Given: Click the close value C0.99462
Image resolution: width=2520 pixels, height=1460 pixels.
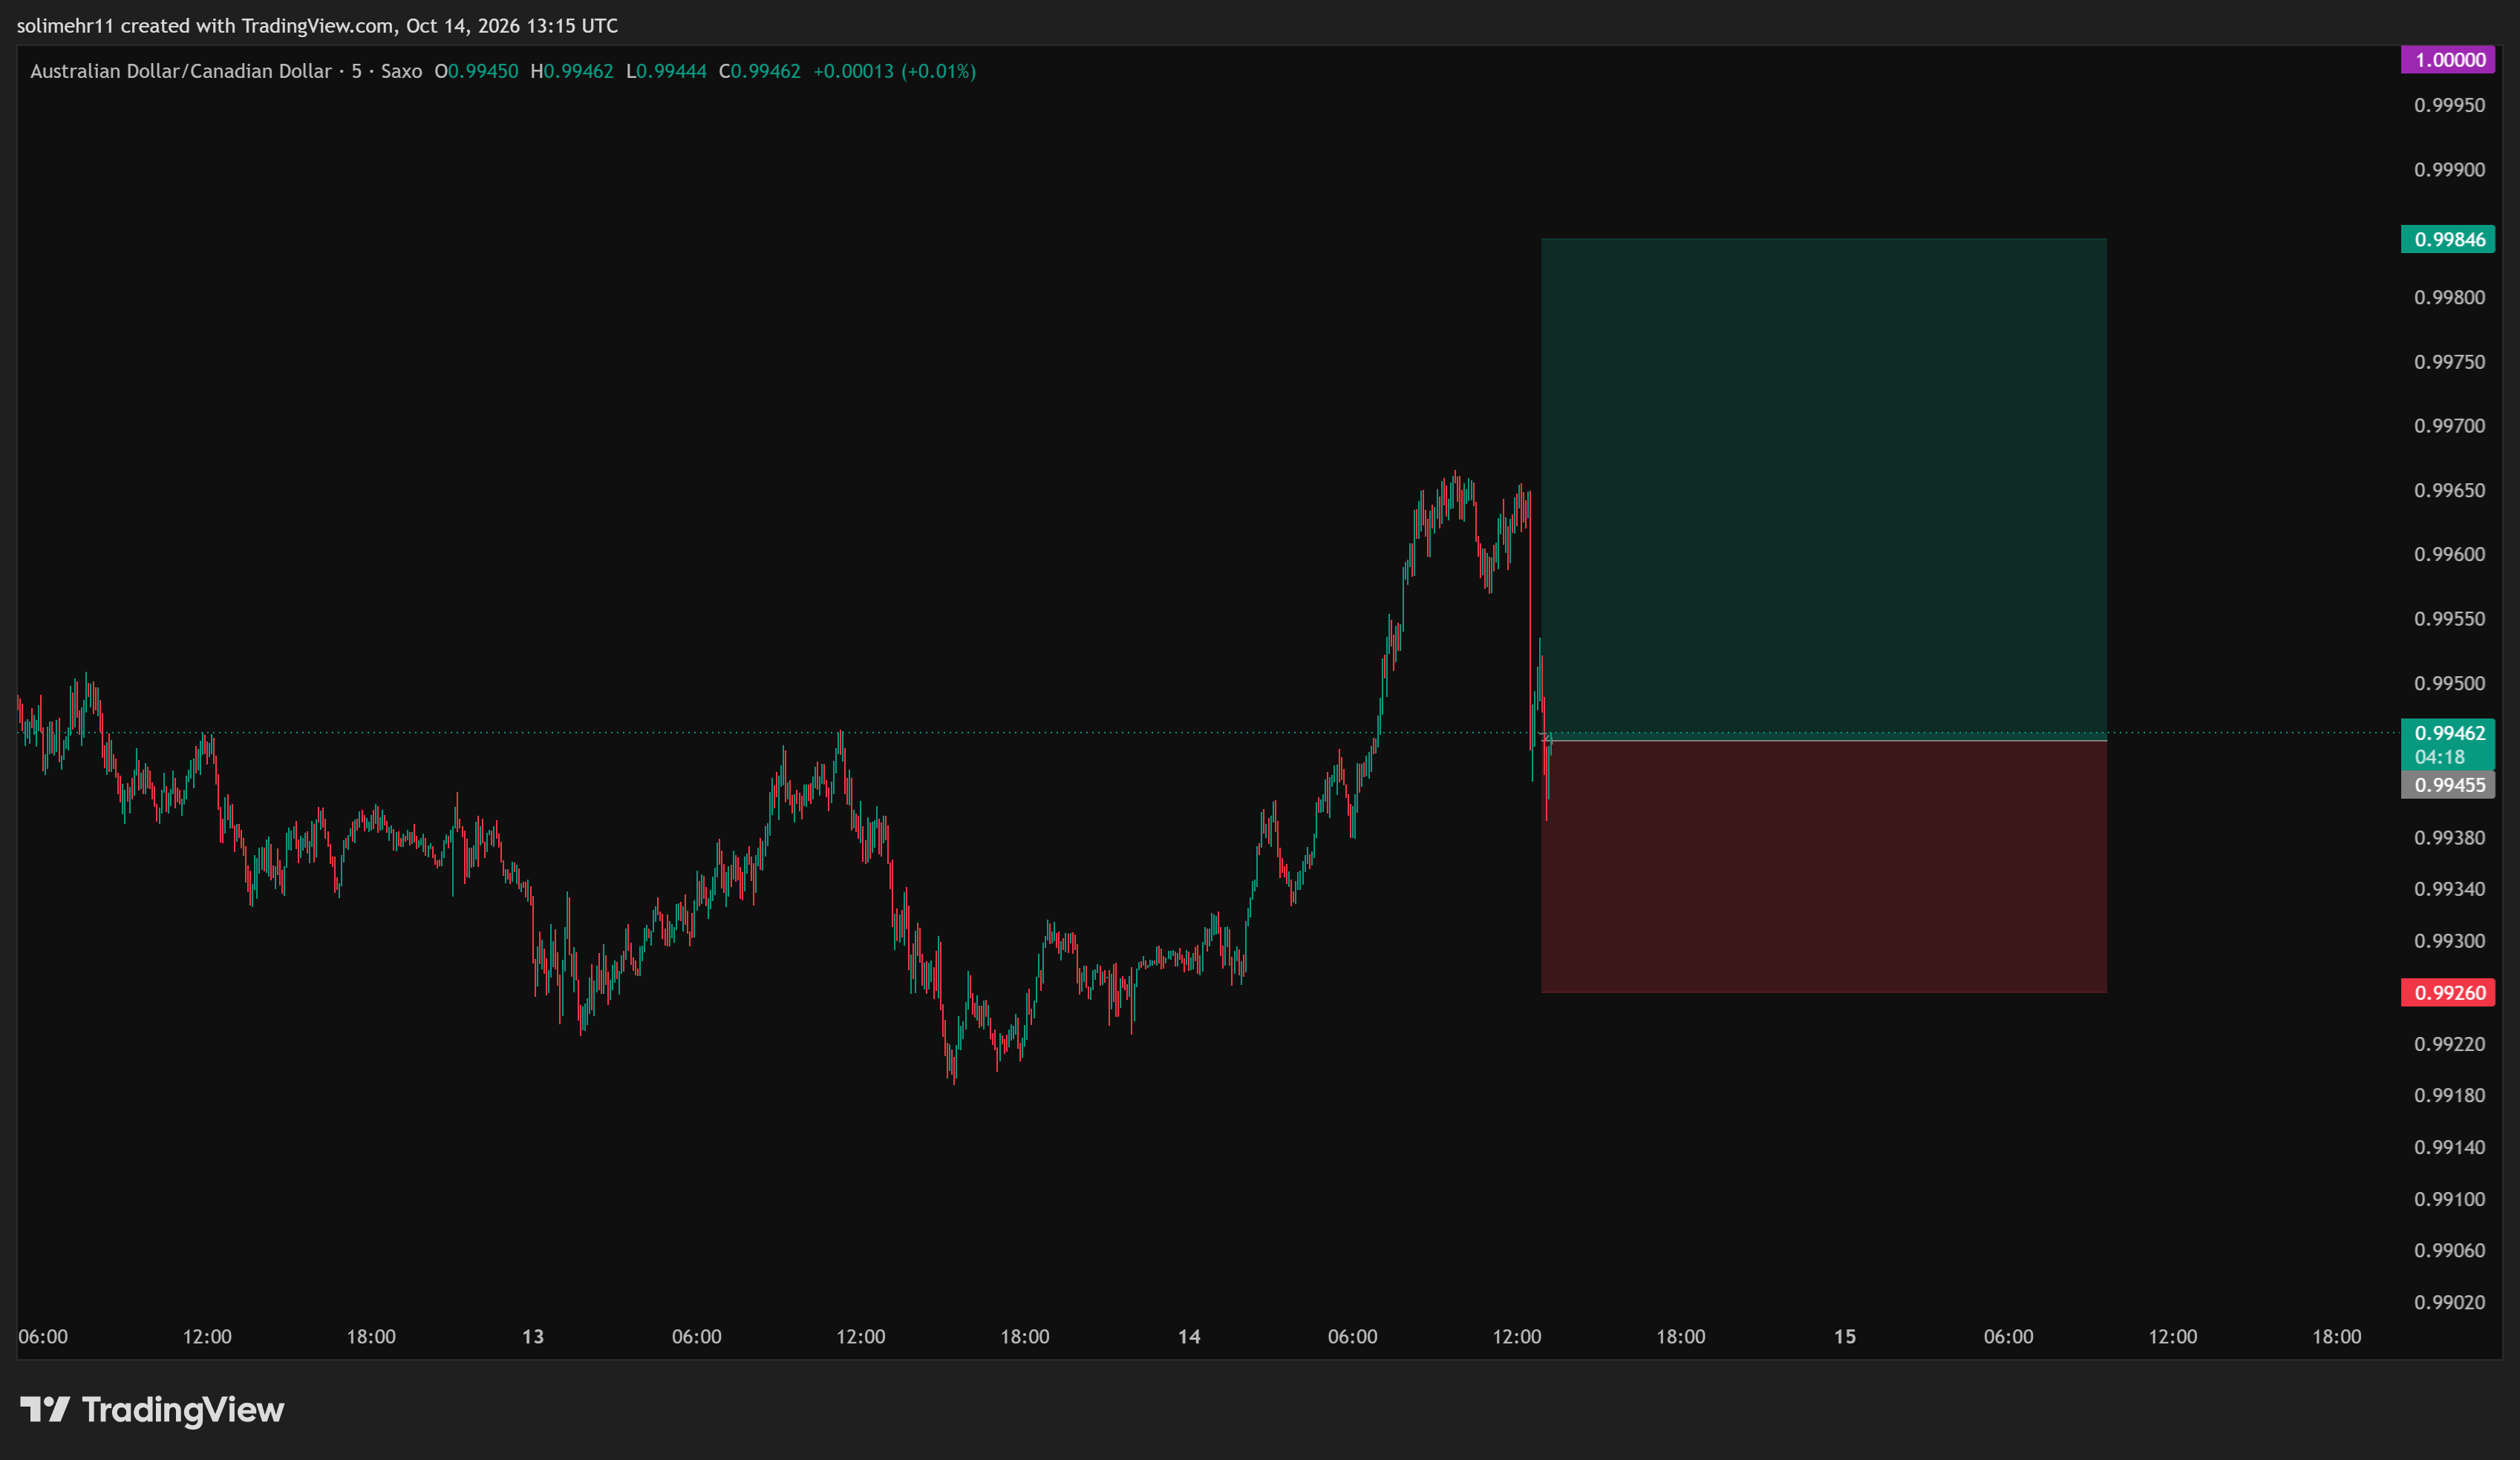Looking at the screenshot, I should tap(760, 71).
